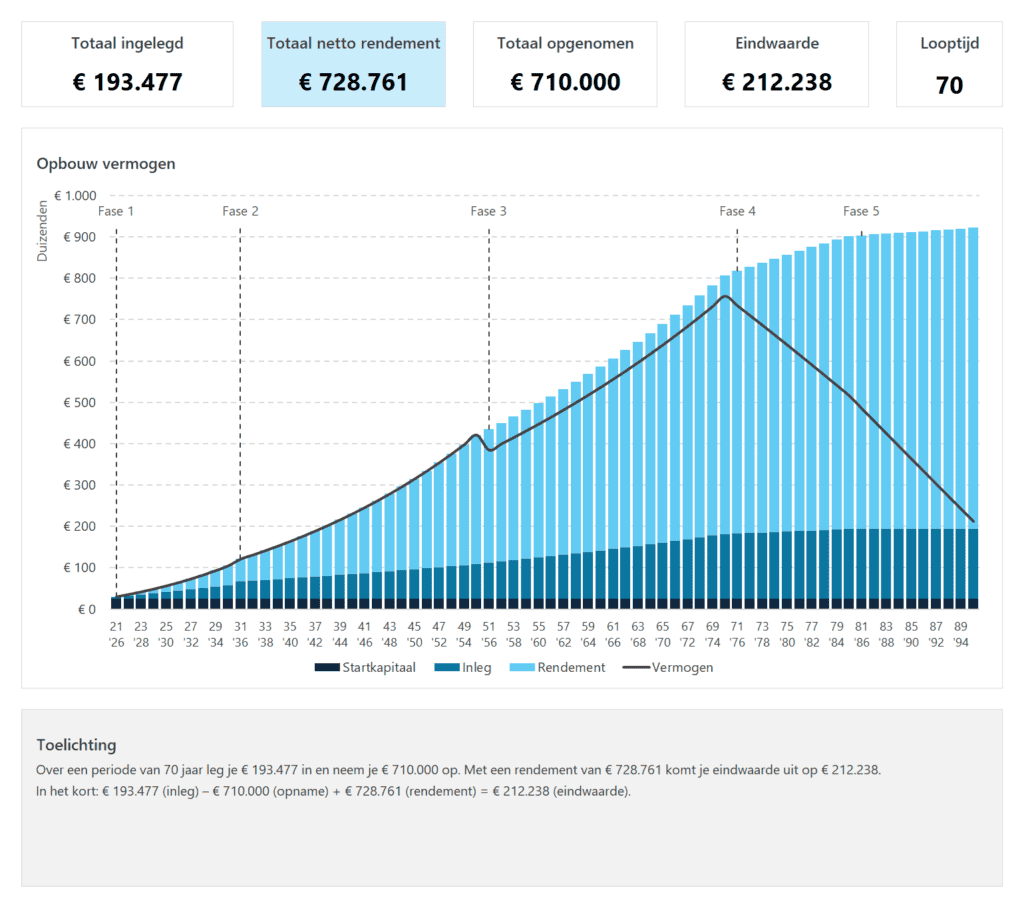
Task: Select the Fase 2 marker label
Action: (x=240, y=211)
